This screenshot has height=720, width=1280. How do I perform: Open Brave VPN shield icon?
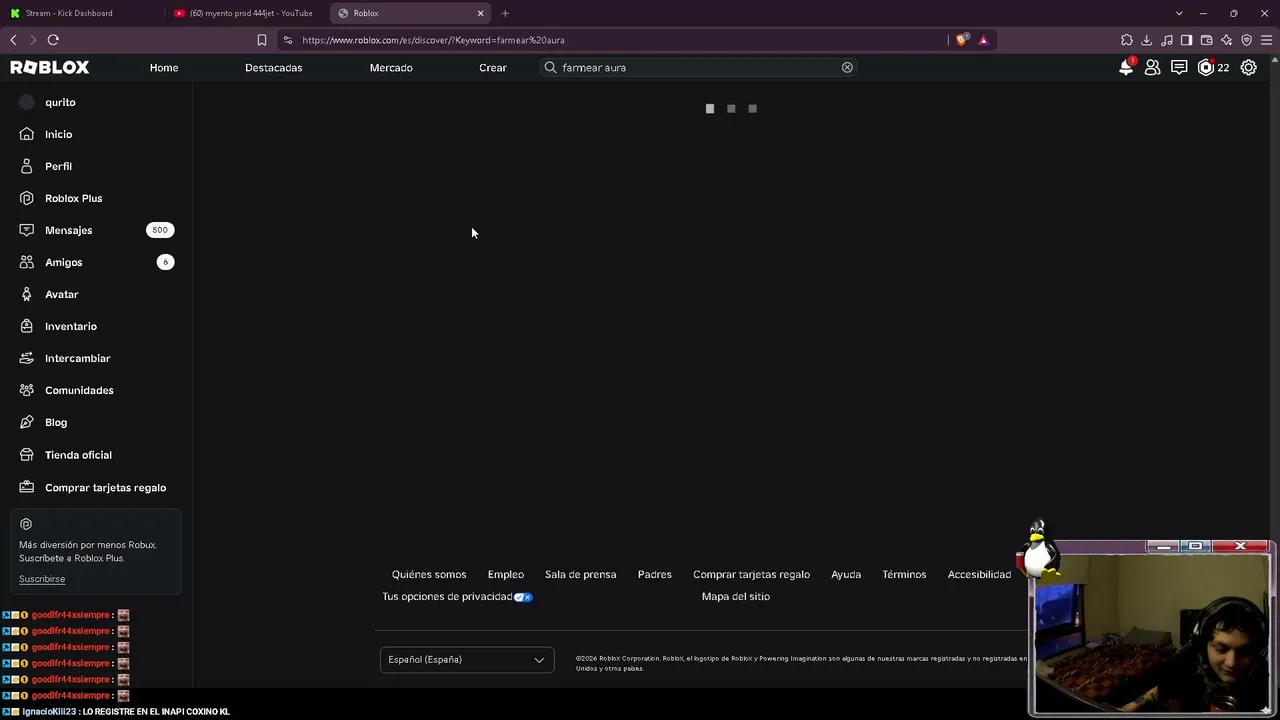(x=1247, y=40)
